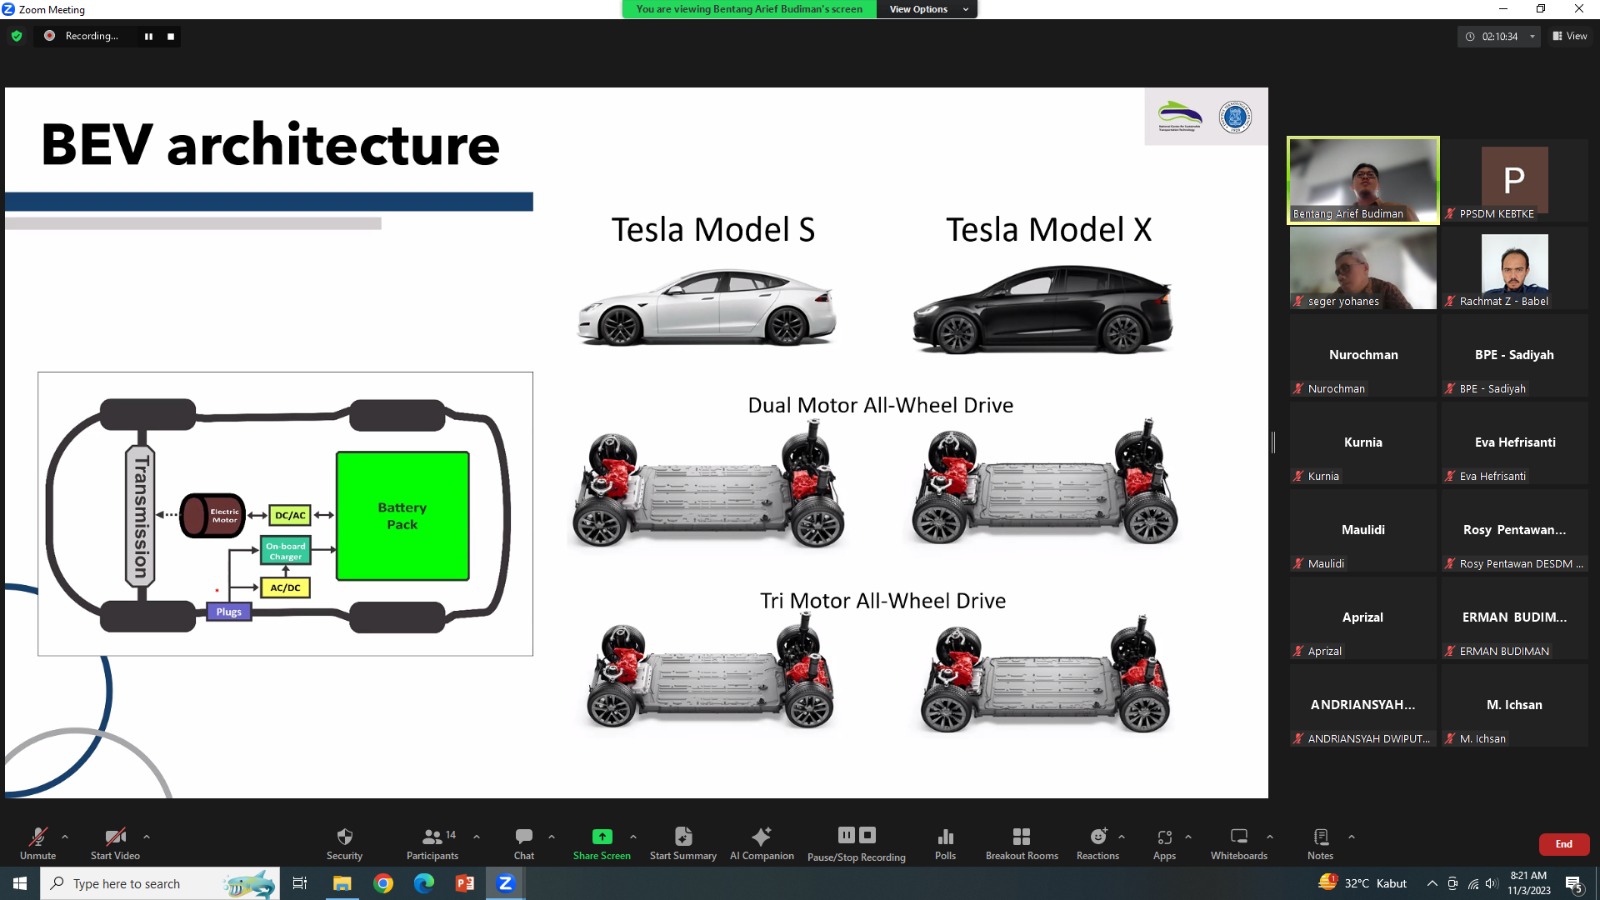Image resolution: width=1600 pixels, height=900 pixels.
Task: Expand the Whiteboards options arrow
Action: coord(1270,836)
